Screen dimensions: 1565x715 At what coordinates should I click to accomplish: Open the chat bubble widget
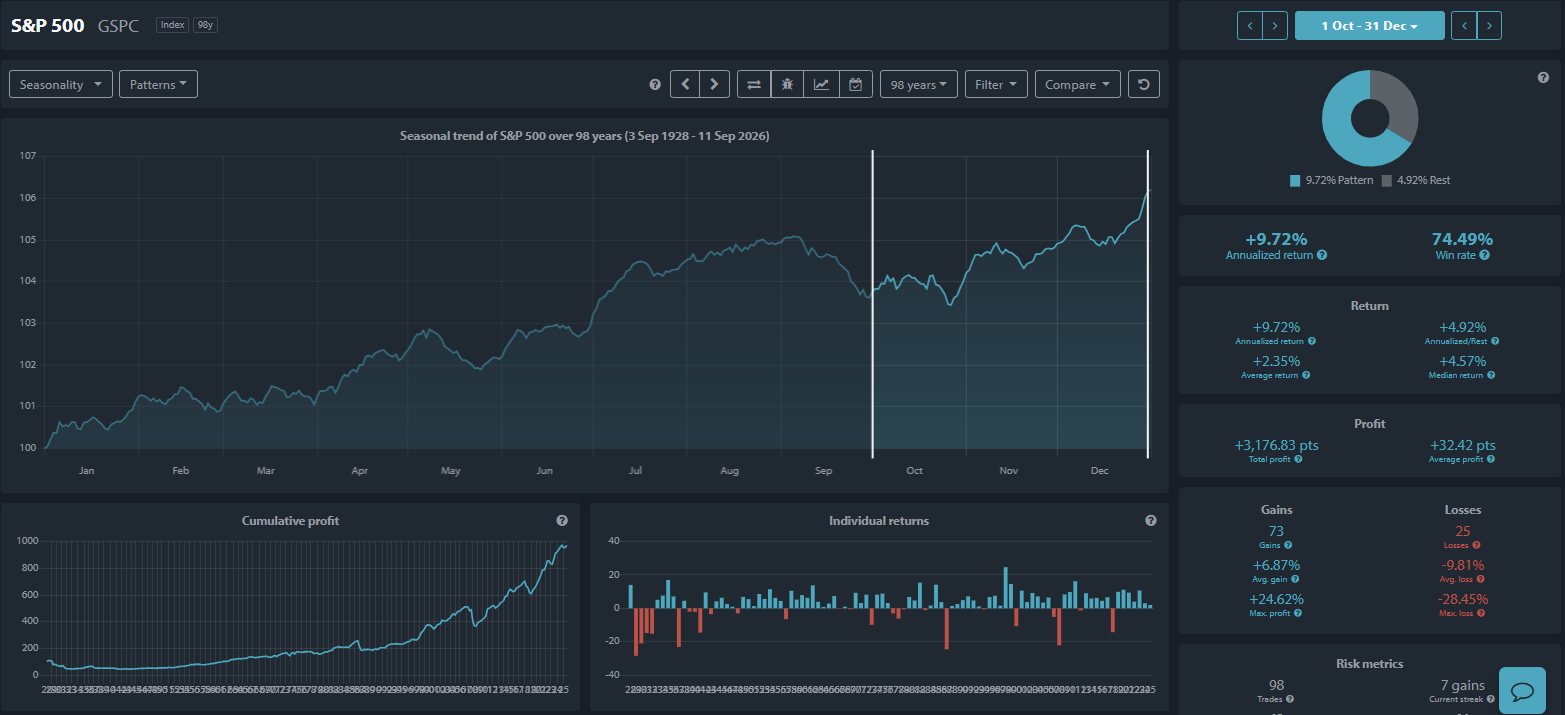1523,691
